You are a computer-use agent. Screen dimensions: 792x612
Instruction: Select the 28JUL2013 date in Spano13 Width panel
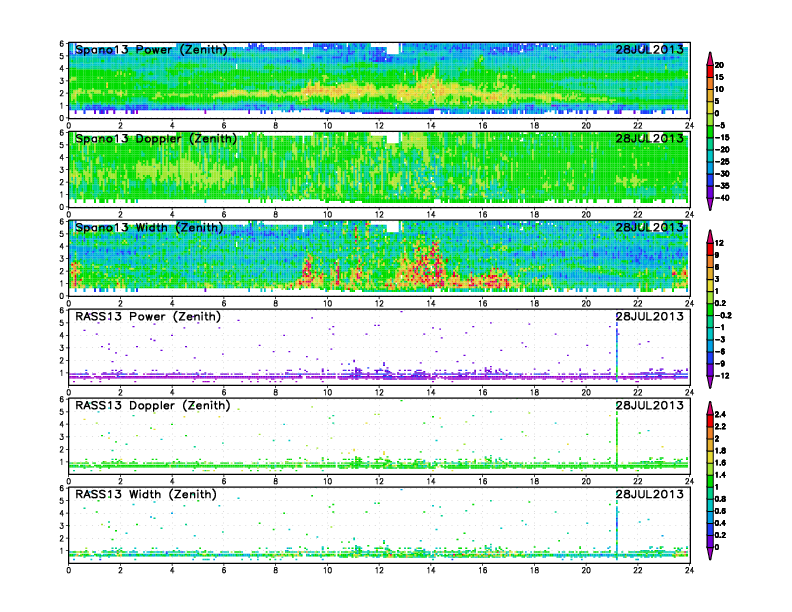click(x=649, y=227)
